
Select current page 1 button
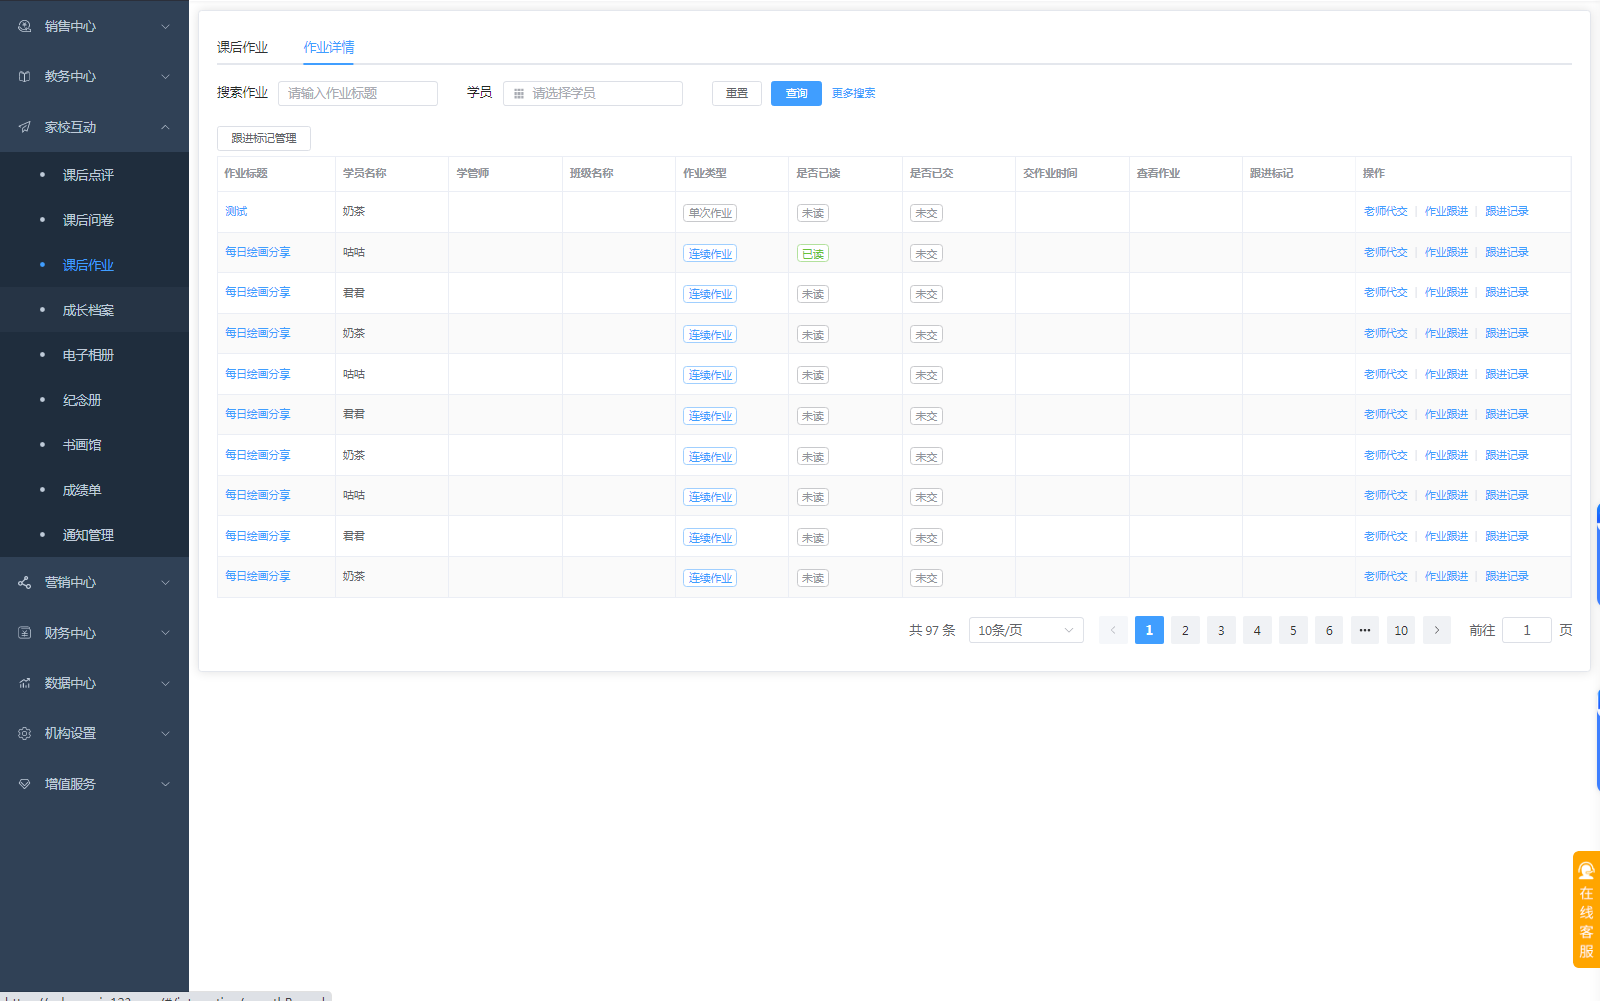pos(1149,630)
